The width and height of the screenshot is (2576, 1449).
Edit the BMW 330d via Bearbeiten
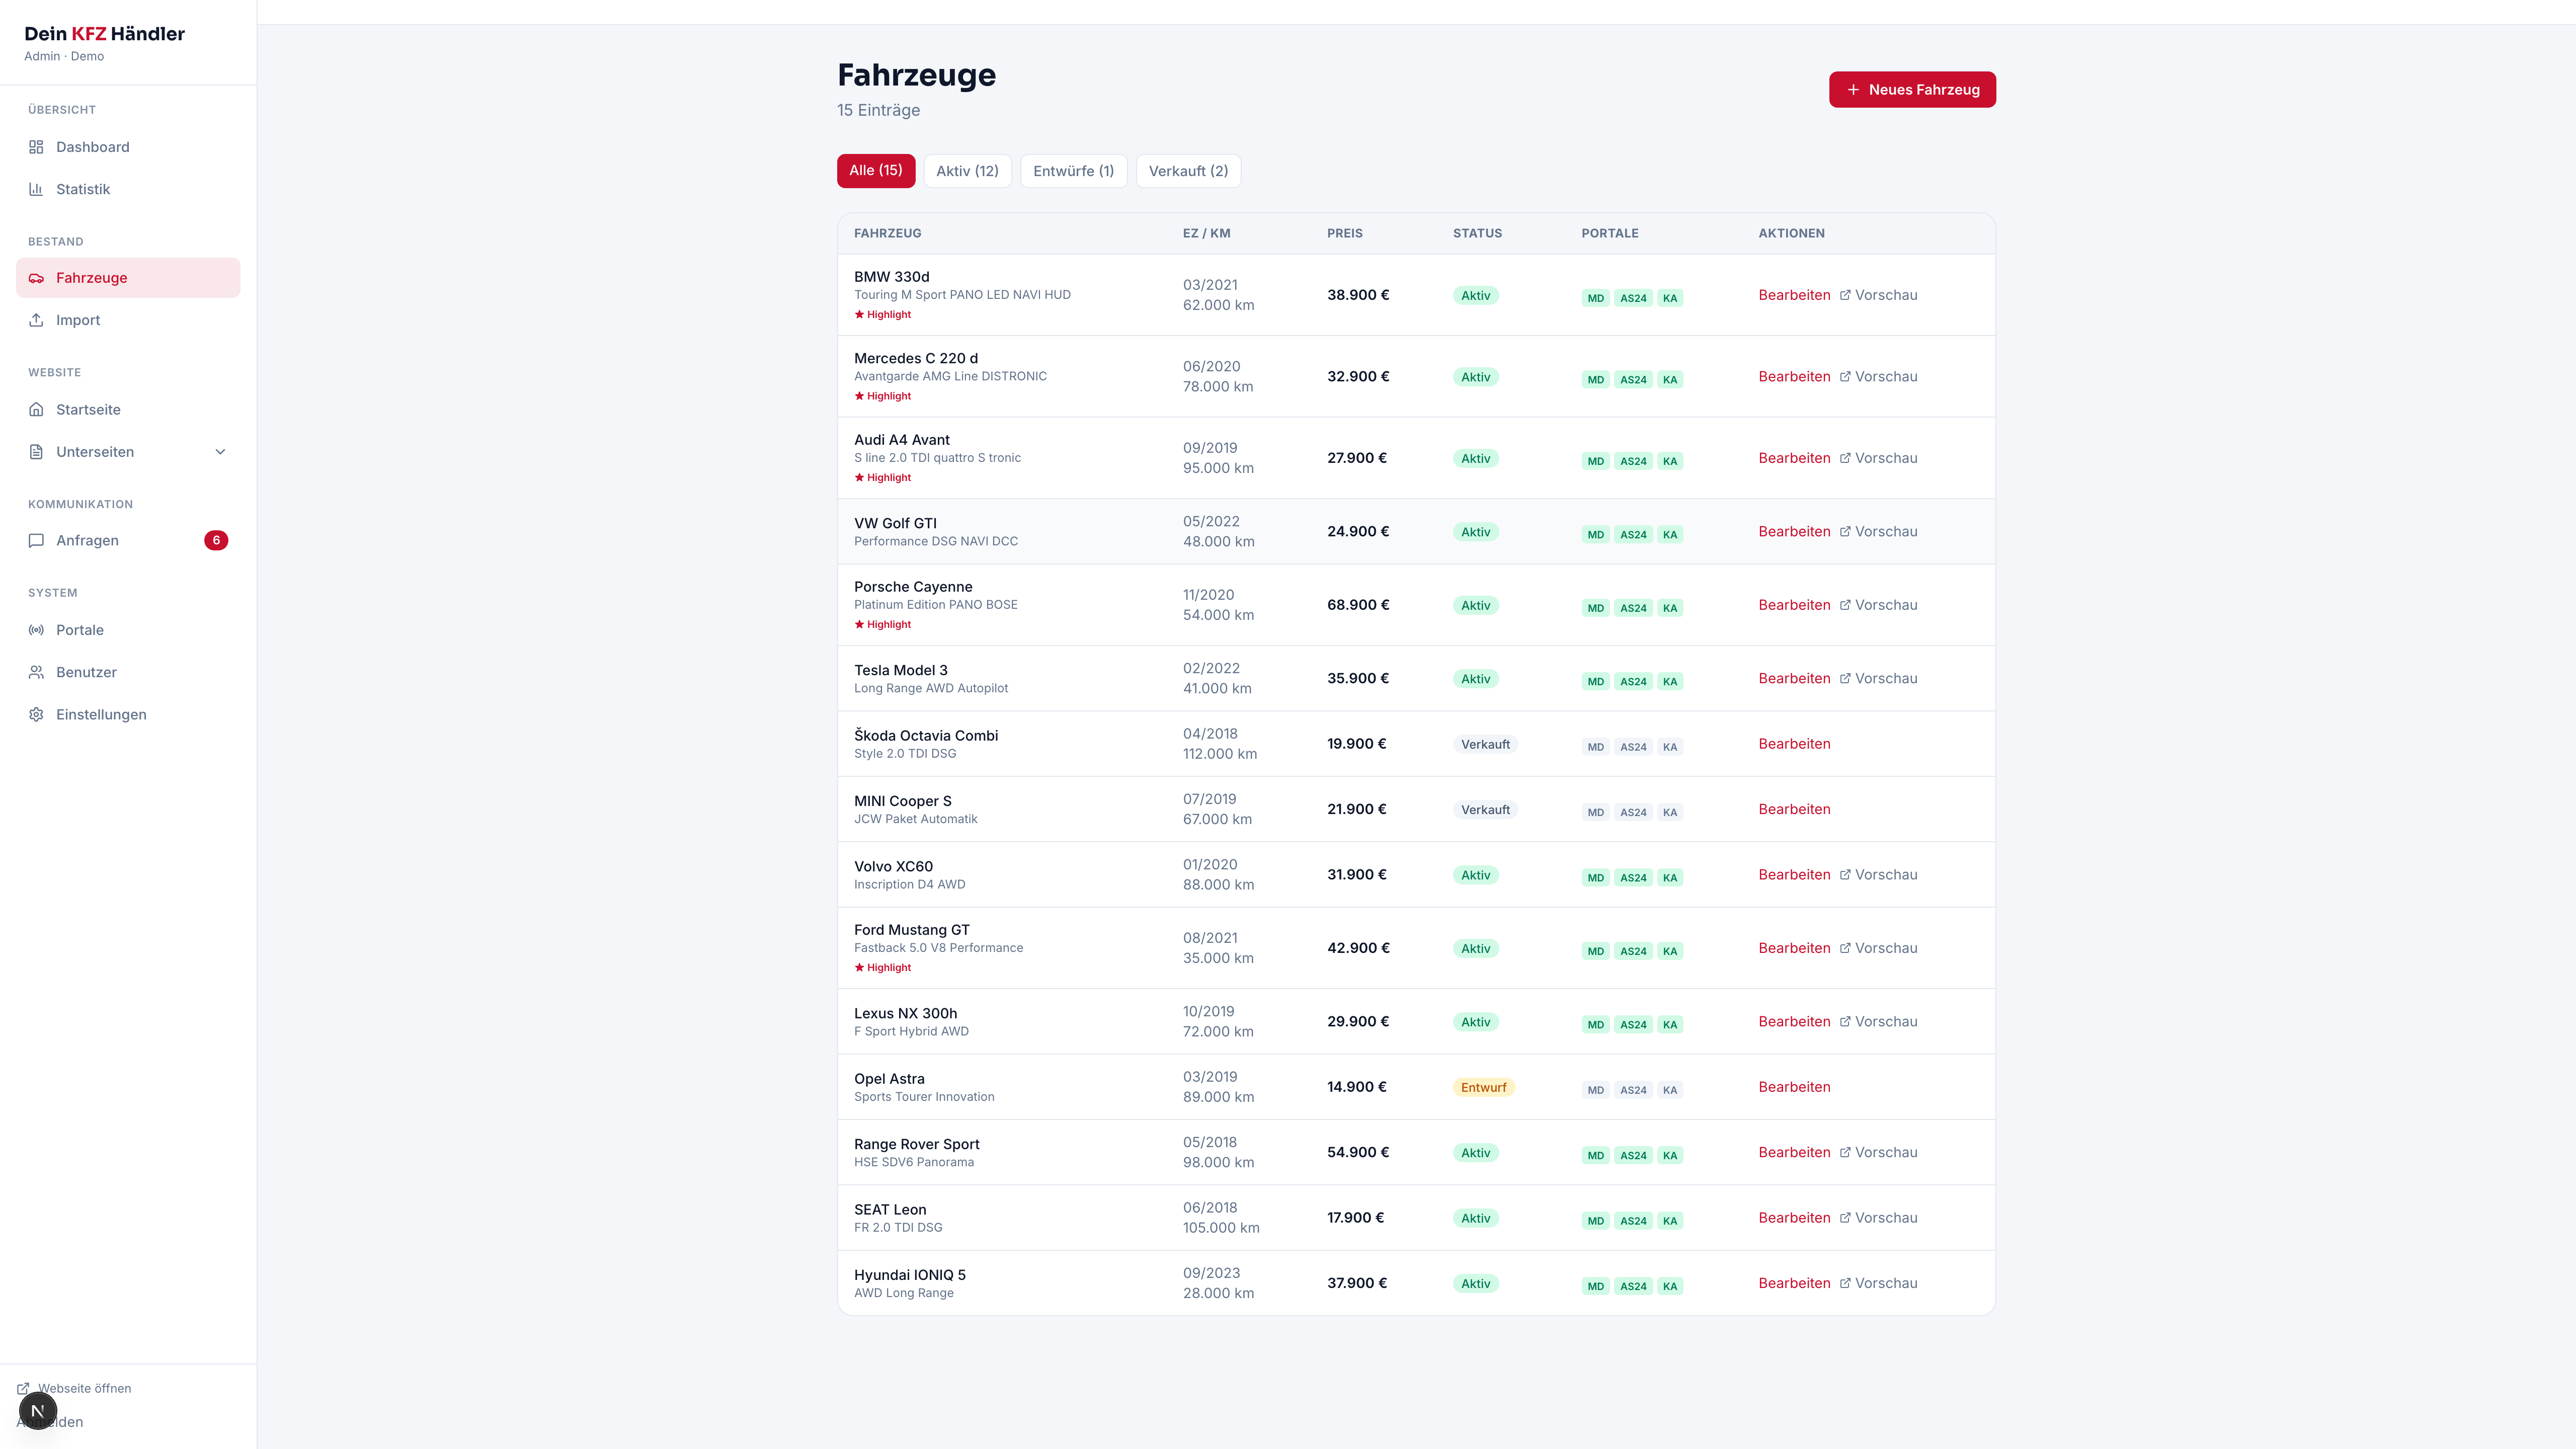(1794, 295)
